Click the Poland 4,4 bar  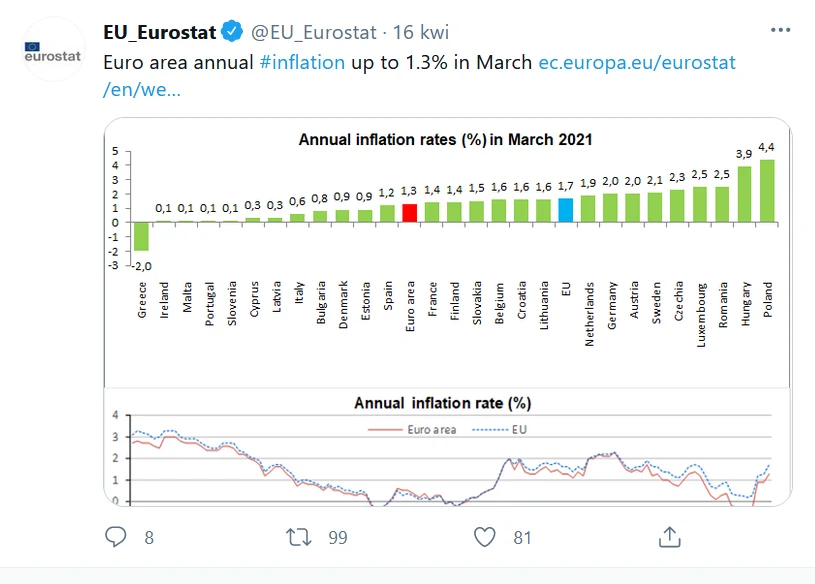pyautogui.click(x=767, y=190)
